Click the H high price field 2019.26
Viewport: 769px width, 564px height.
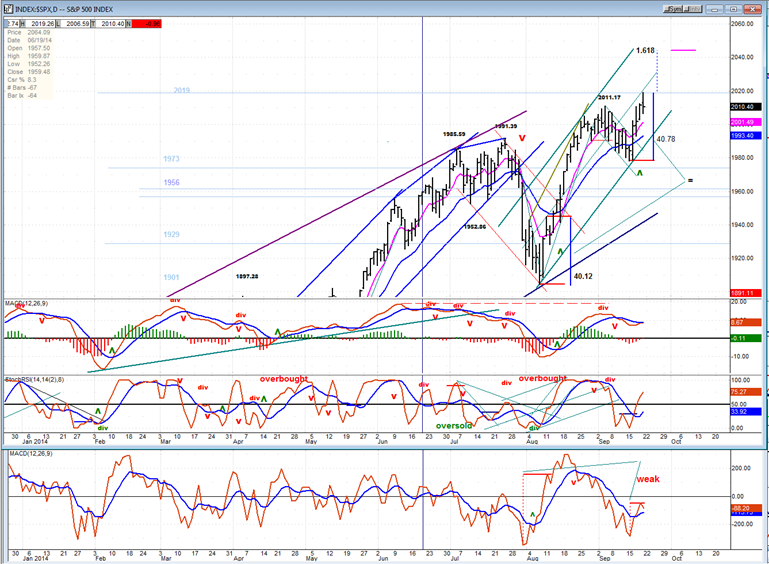click(38, 24)
